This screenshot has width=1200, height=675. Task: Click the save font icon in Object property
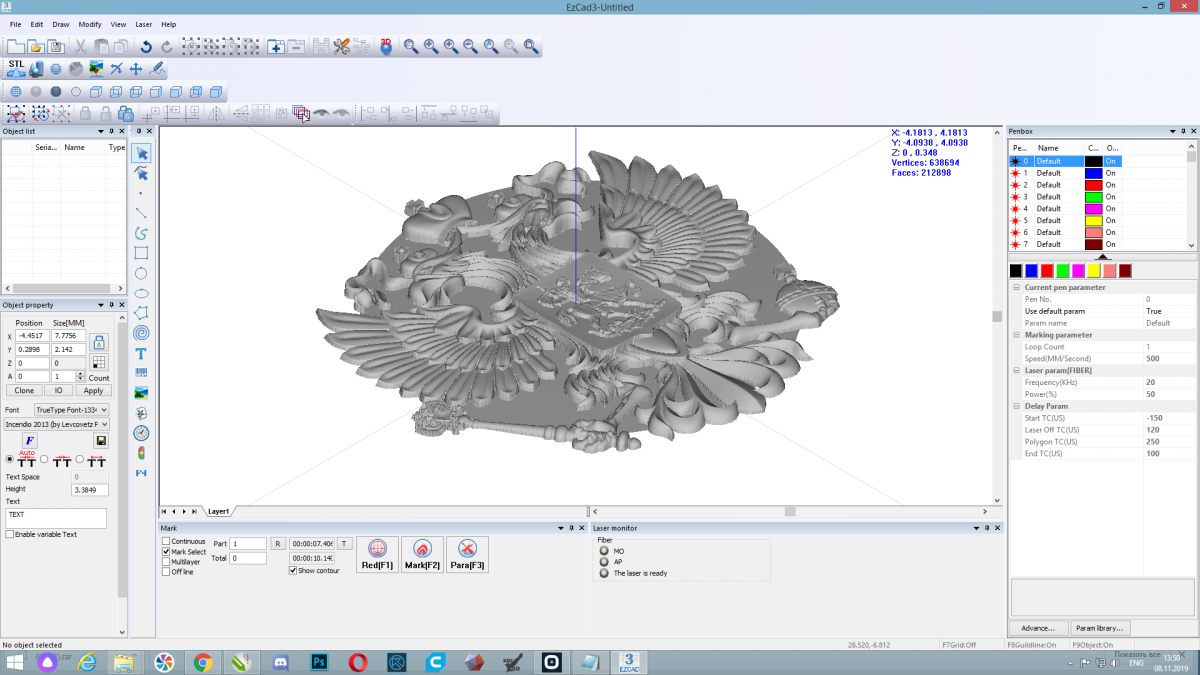click(101, 441)
